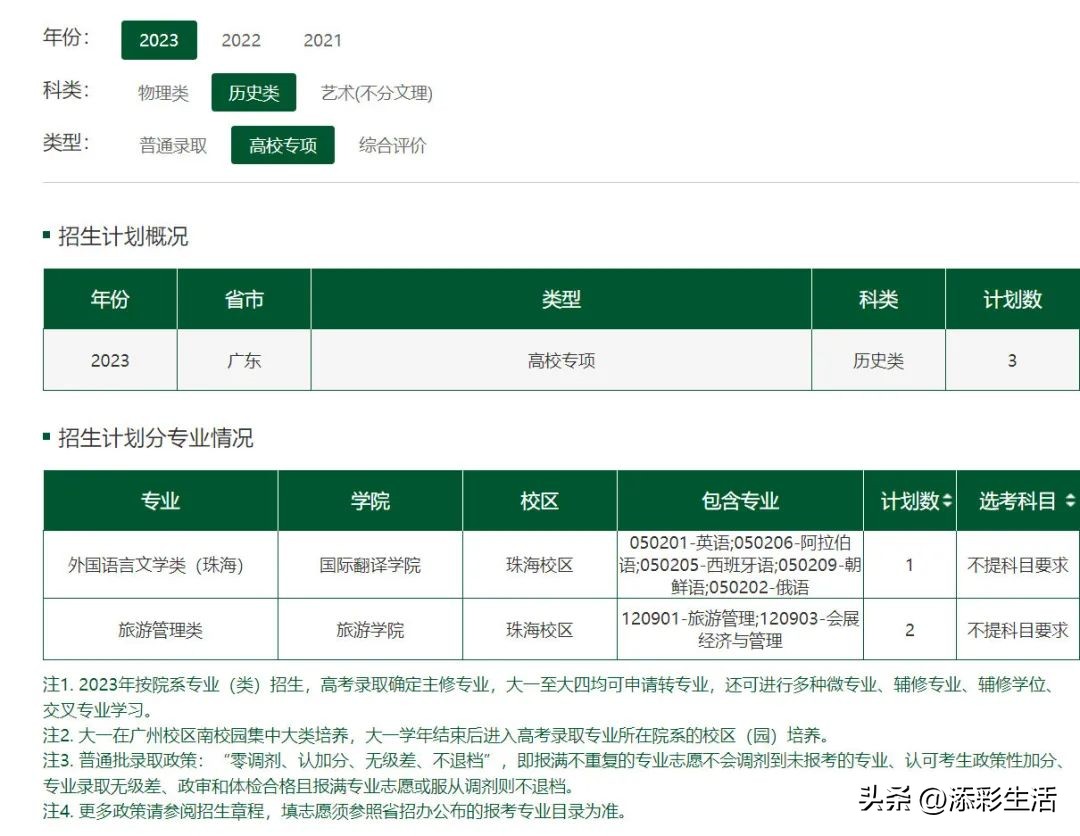This screenshot has height=836, width=1080.
Task: Click the 外国语言文学类（珠海）major name
Action: pyautogui.click(x=159, y=565)
